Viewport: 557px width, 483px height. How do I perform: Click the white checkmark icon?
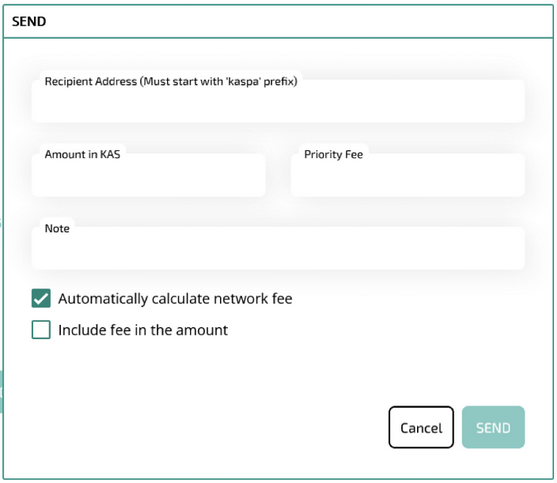pyautogui.click(x=41, y=298)
